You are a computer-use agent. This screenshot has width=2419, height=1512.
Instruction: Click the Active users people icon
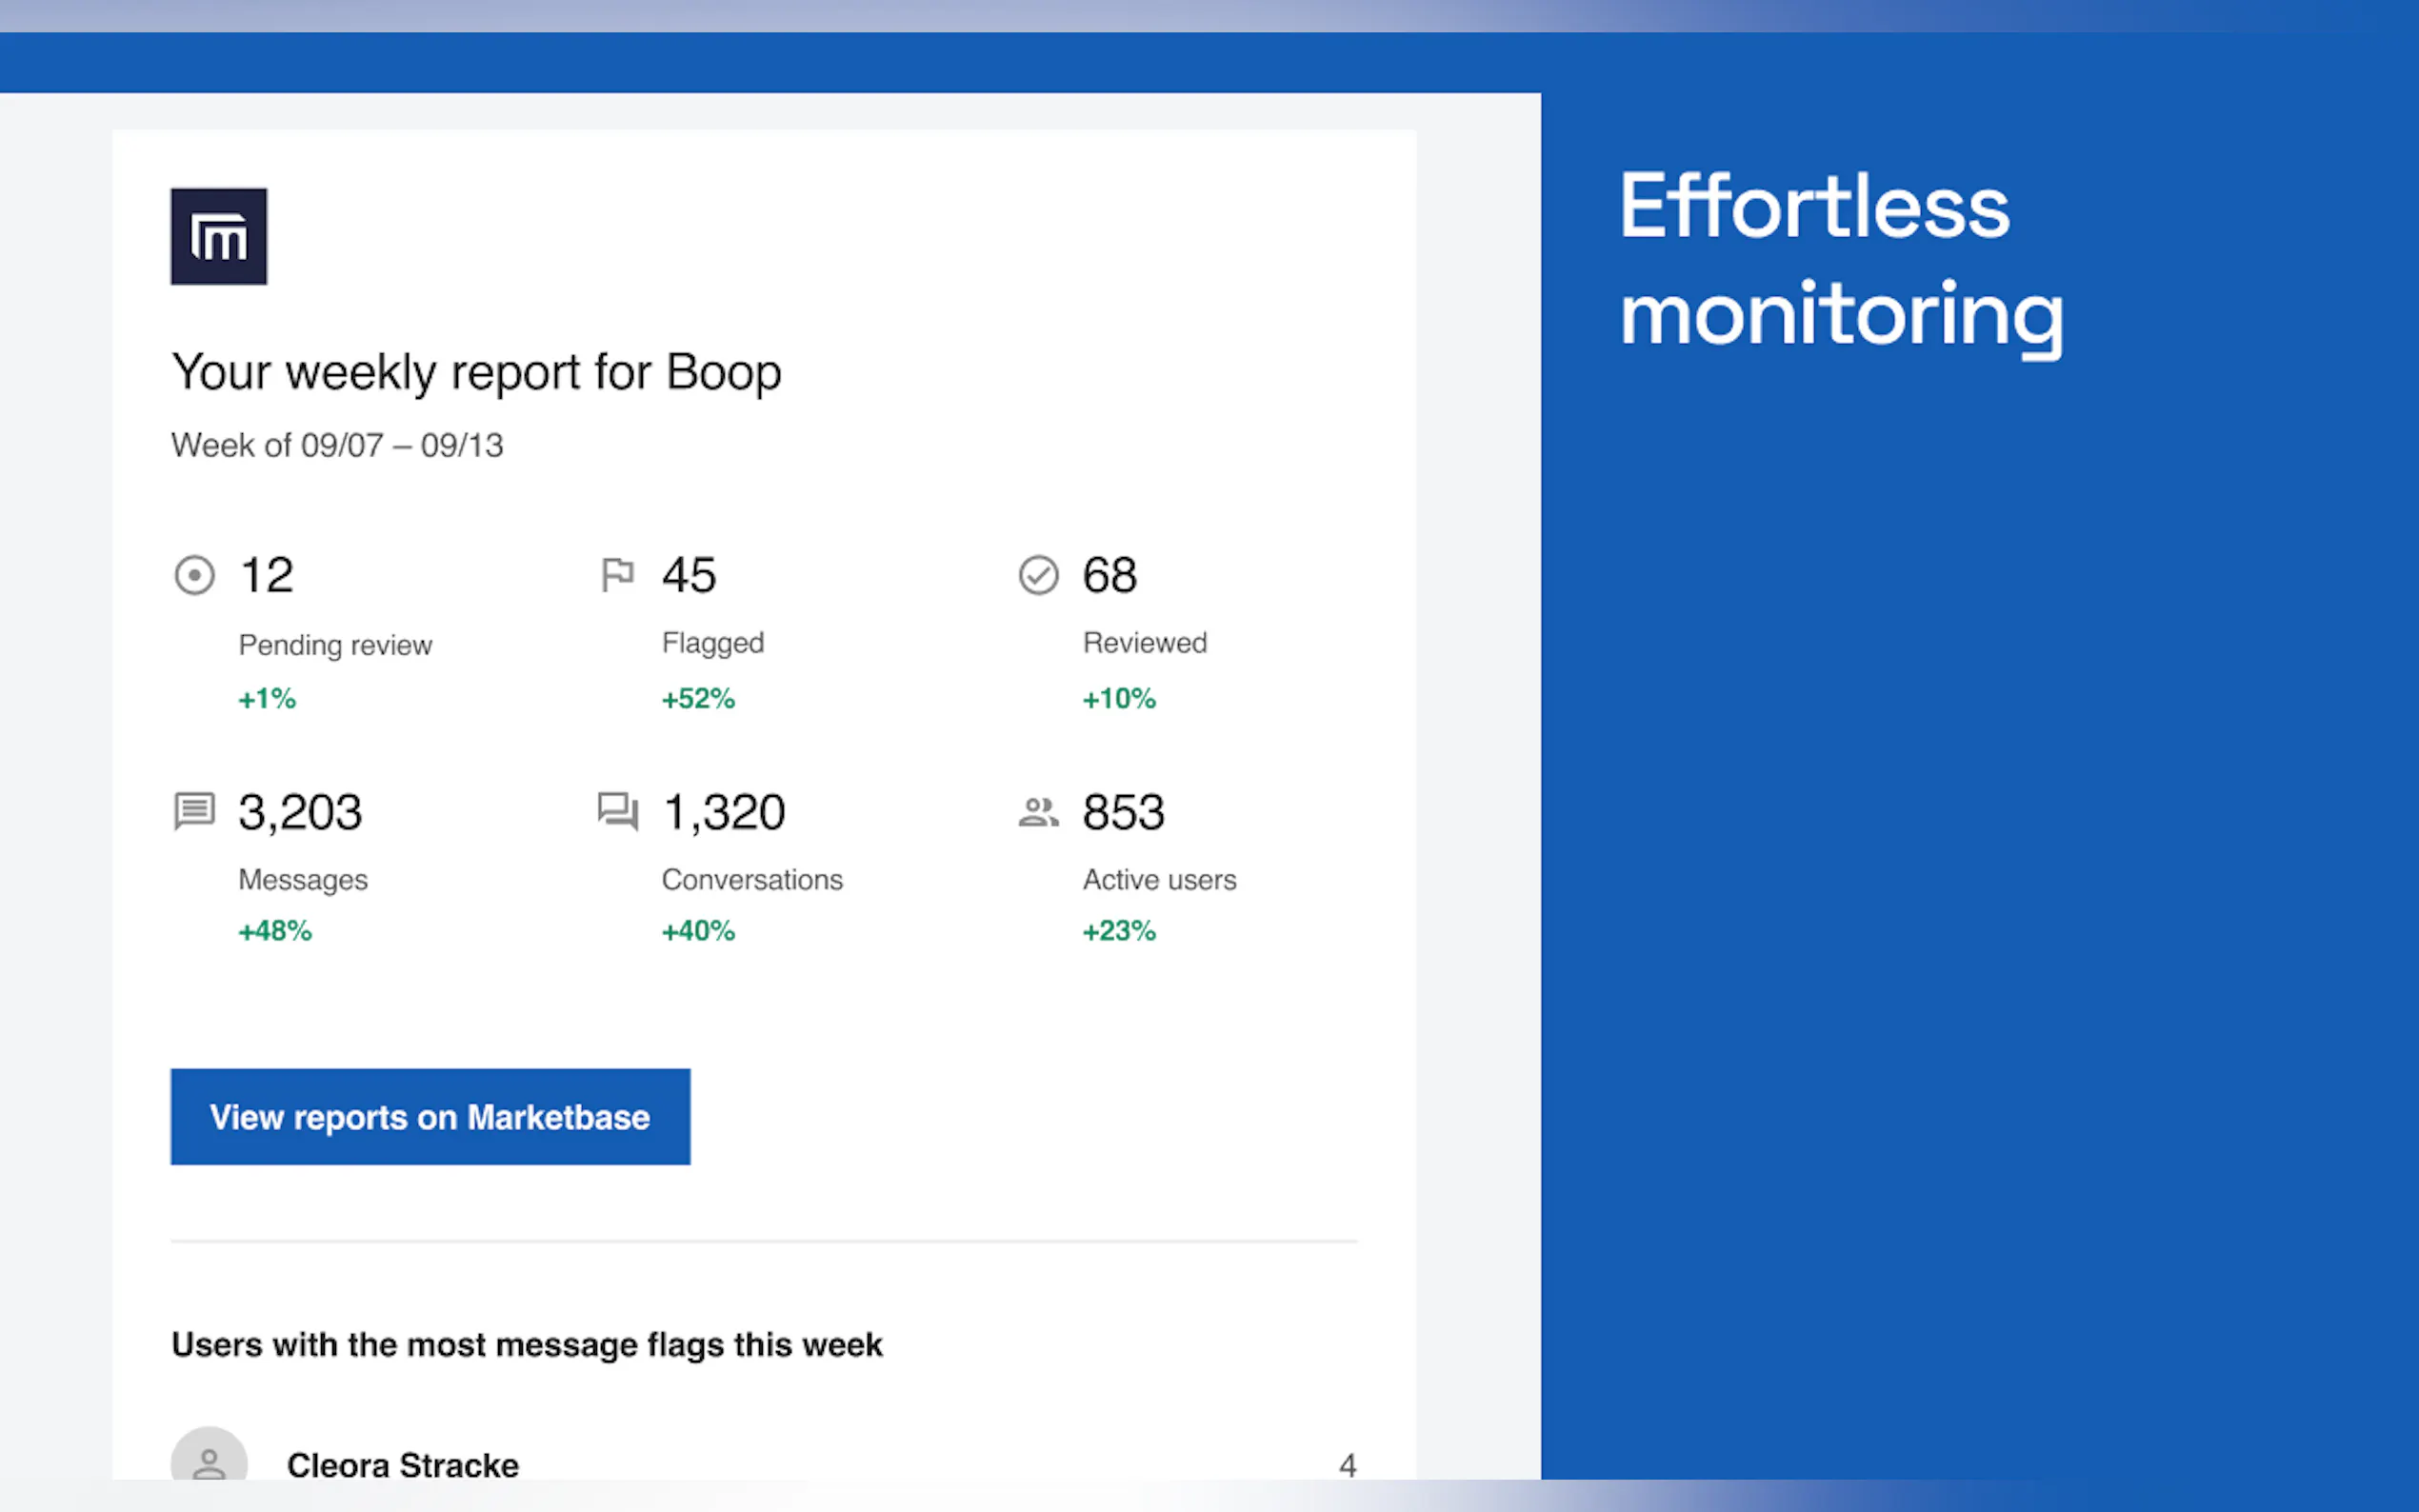(1038, 812)
